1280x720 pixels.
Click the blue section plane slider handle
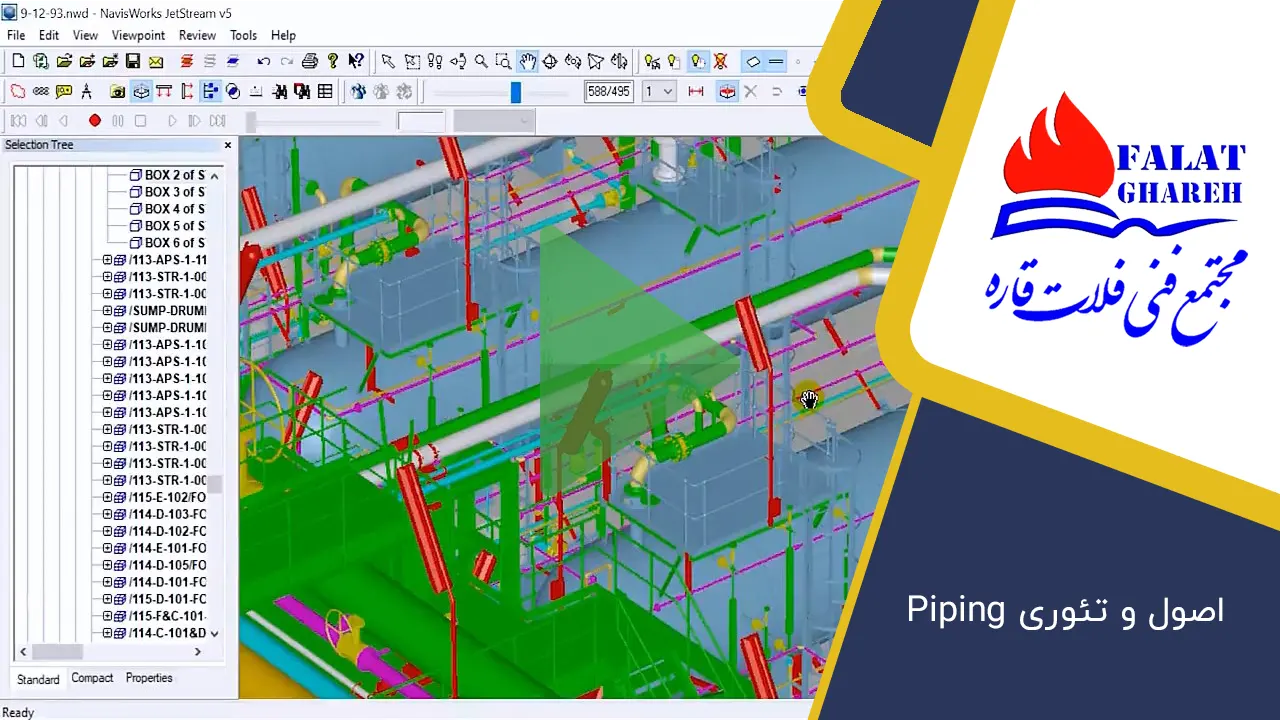[x=515, y=92]
